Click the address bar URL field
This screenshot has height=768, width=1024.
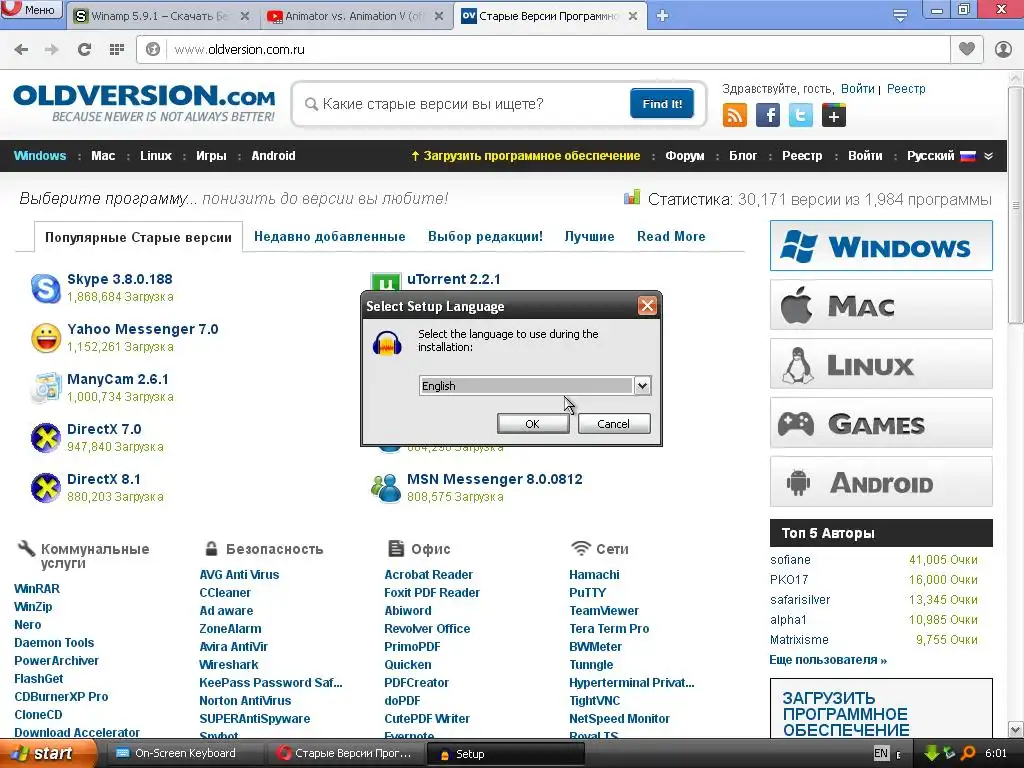click(558, 50)
